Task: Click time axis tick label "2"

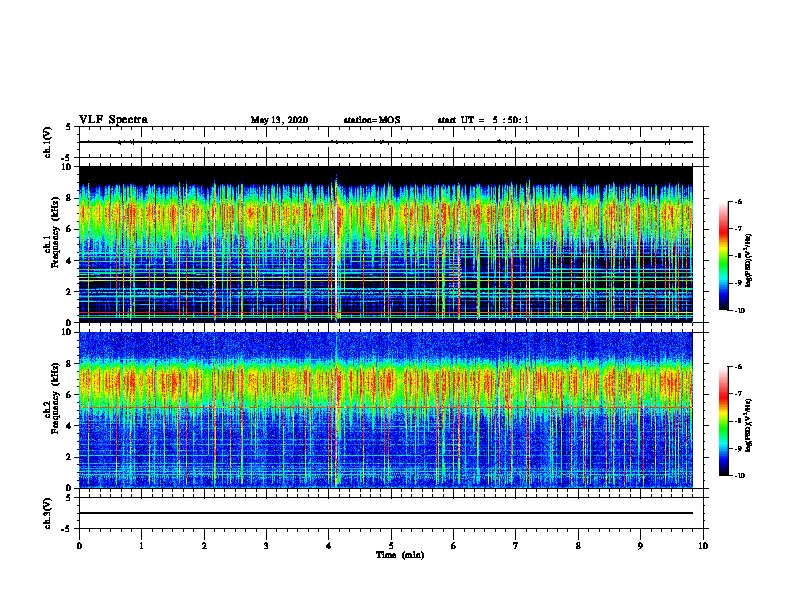Action: (204, 546)
